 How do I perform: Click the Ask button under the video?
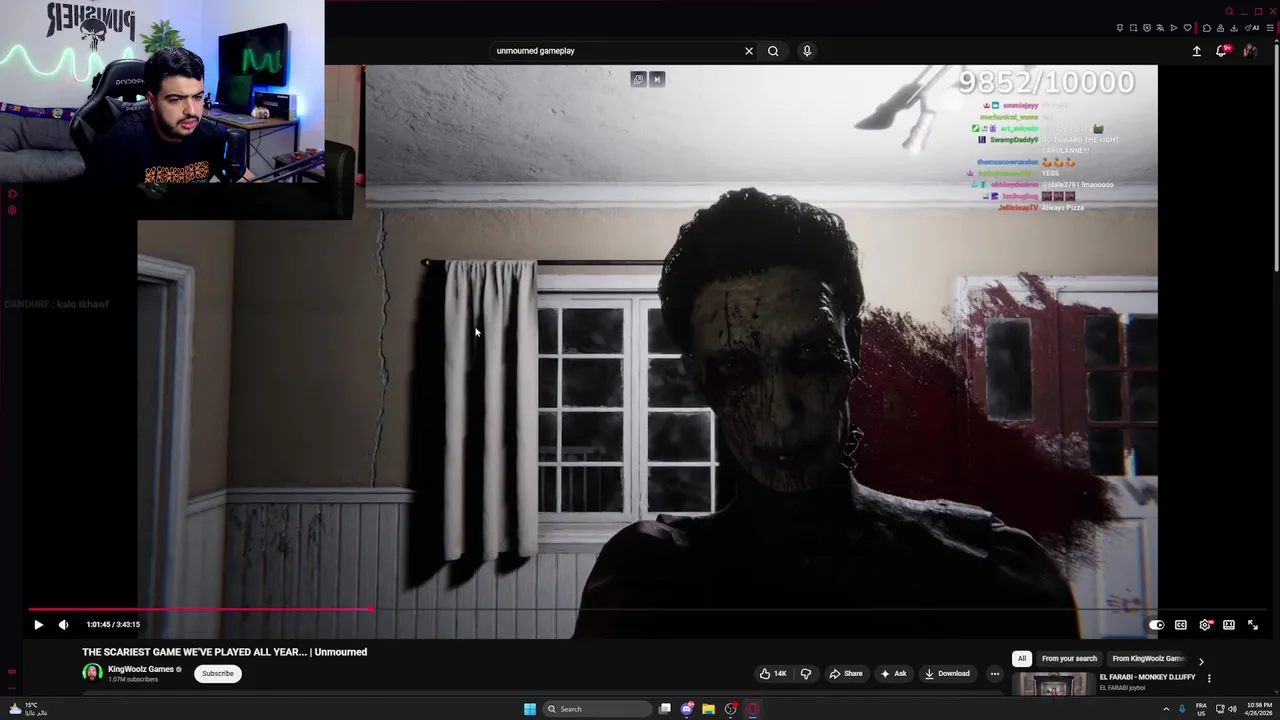[x=893, y=674]
